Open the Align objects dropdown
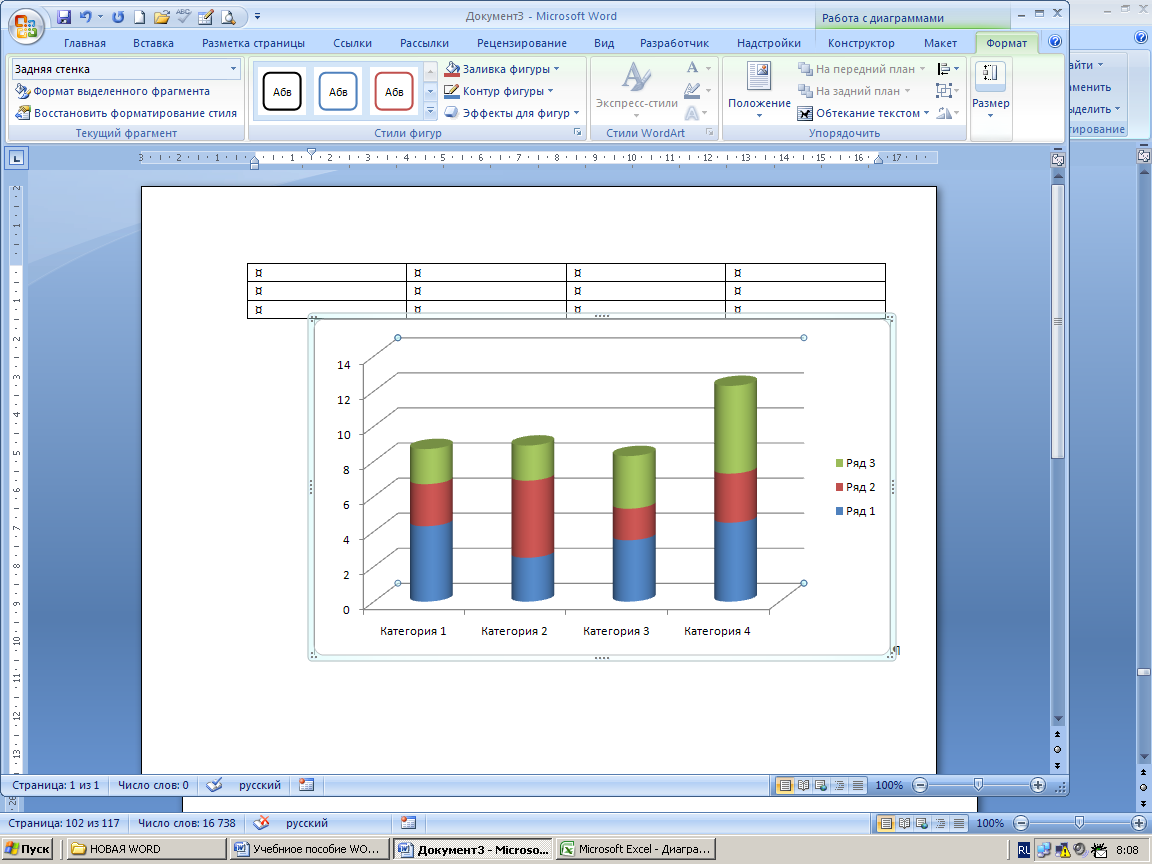 [x=948, y=69]
